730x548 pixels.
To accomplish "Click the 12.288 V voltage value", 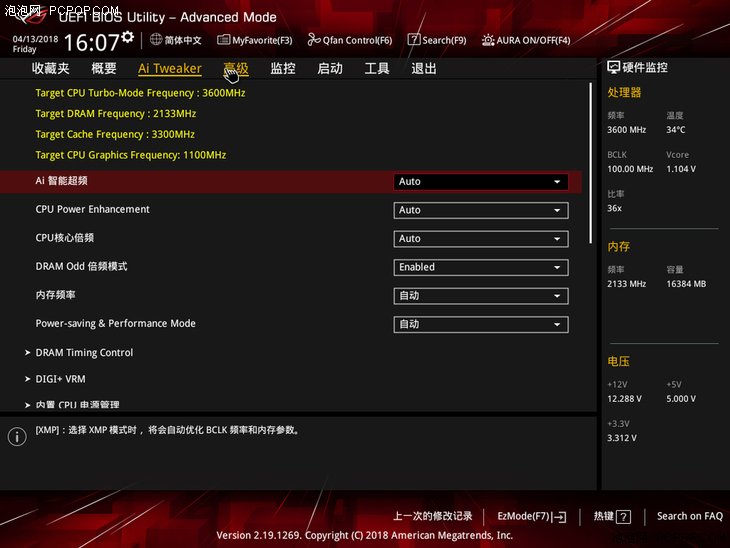I will [624, 399].
